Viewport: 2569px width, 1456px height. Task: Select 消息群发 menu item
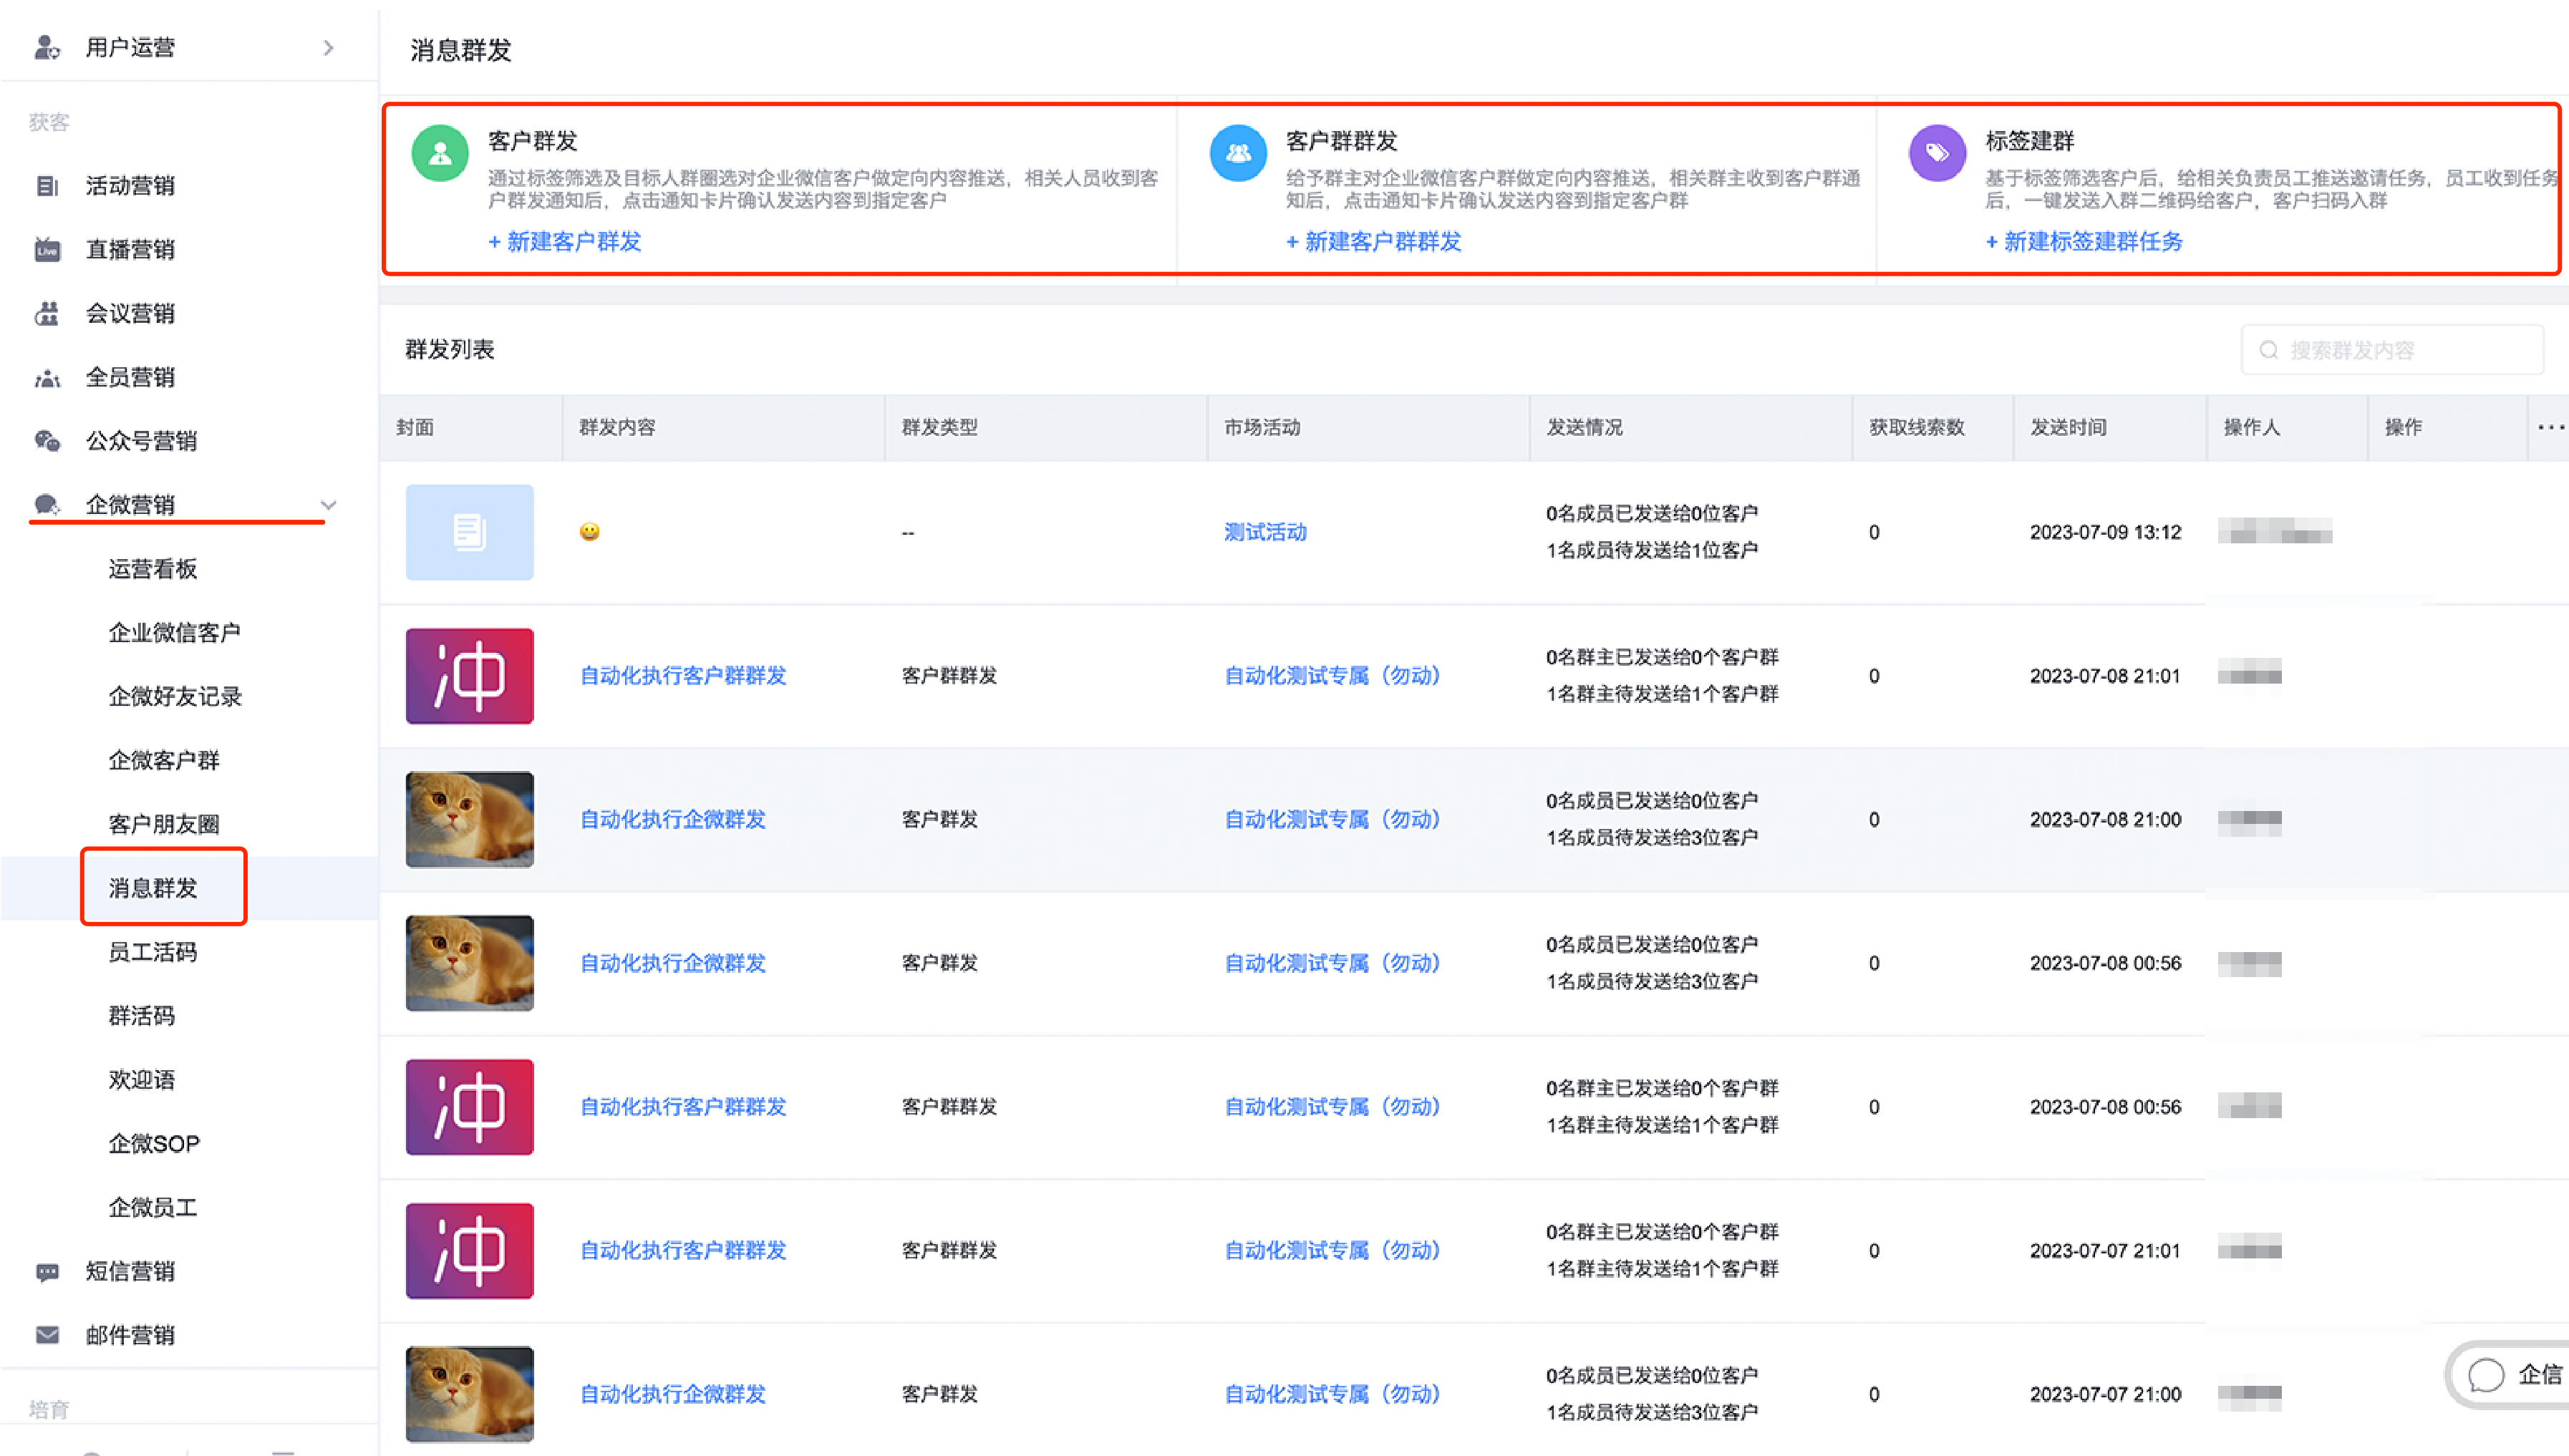[x=153, y=888]
